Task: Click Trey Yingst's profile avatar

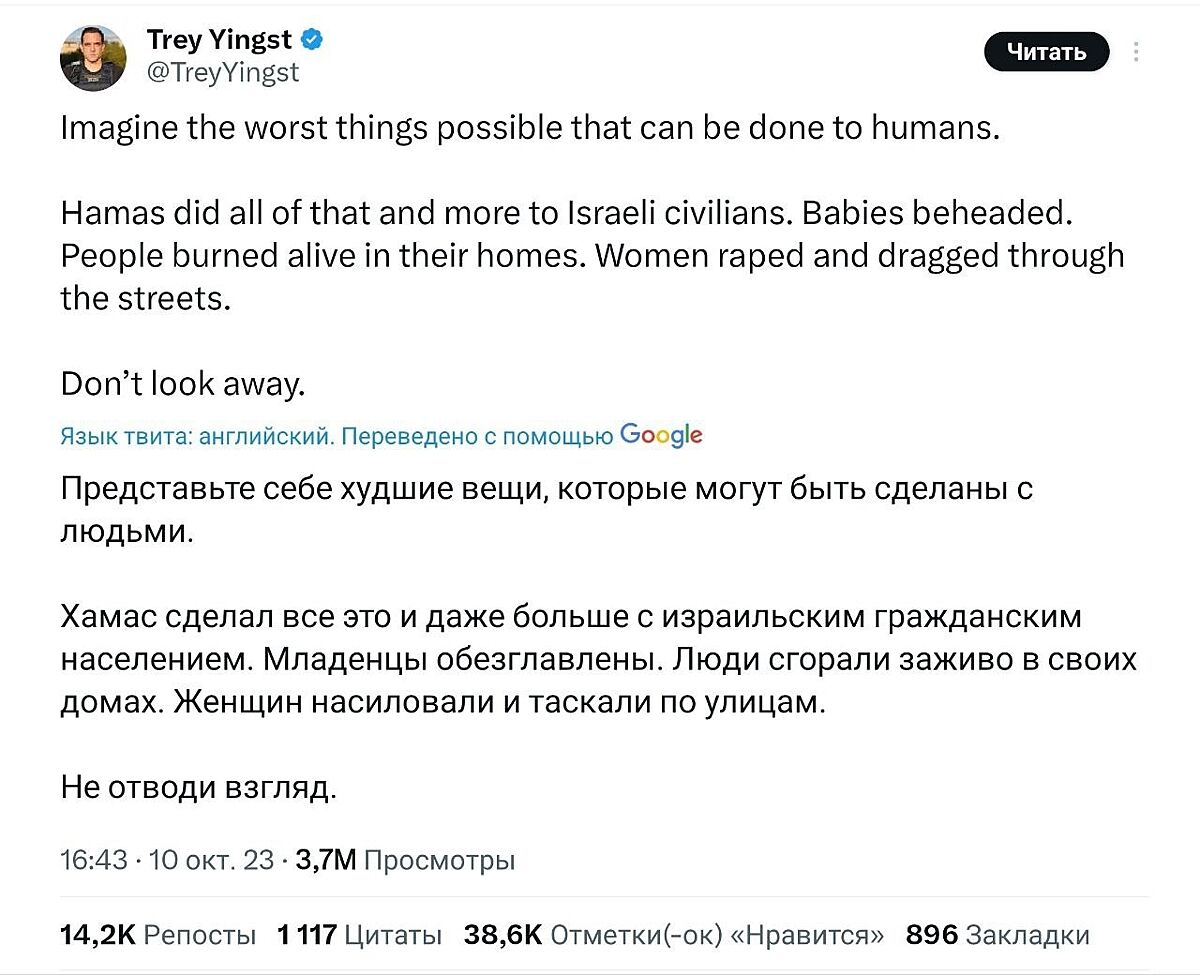Action: coord(93,57)
